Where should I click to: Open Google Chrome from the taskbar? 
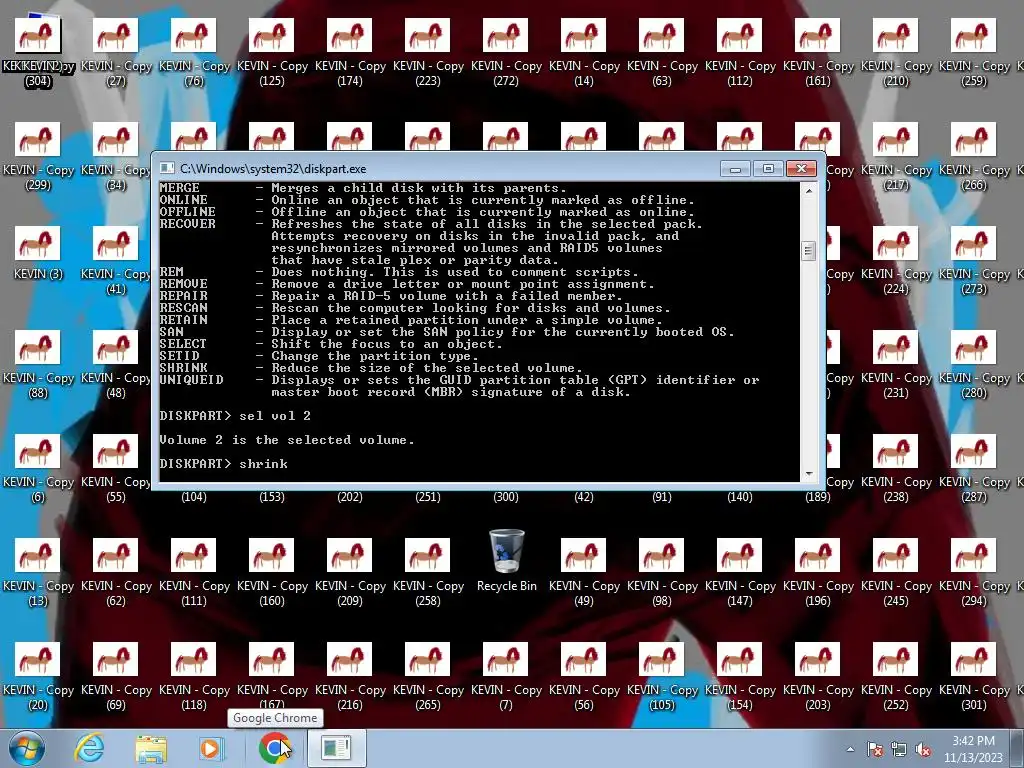[275, 748]
